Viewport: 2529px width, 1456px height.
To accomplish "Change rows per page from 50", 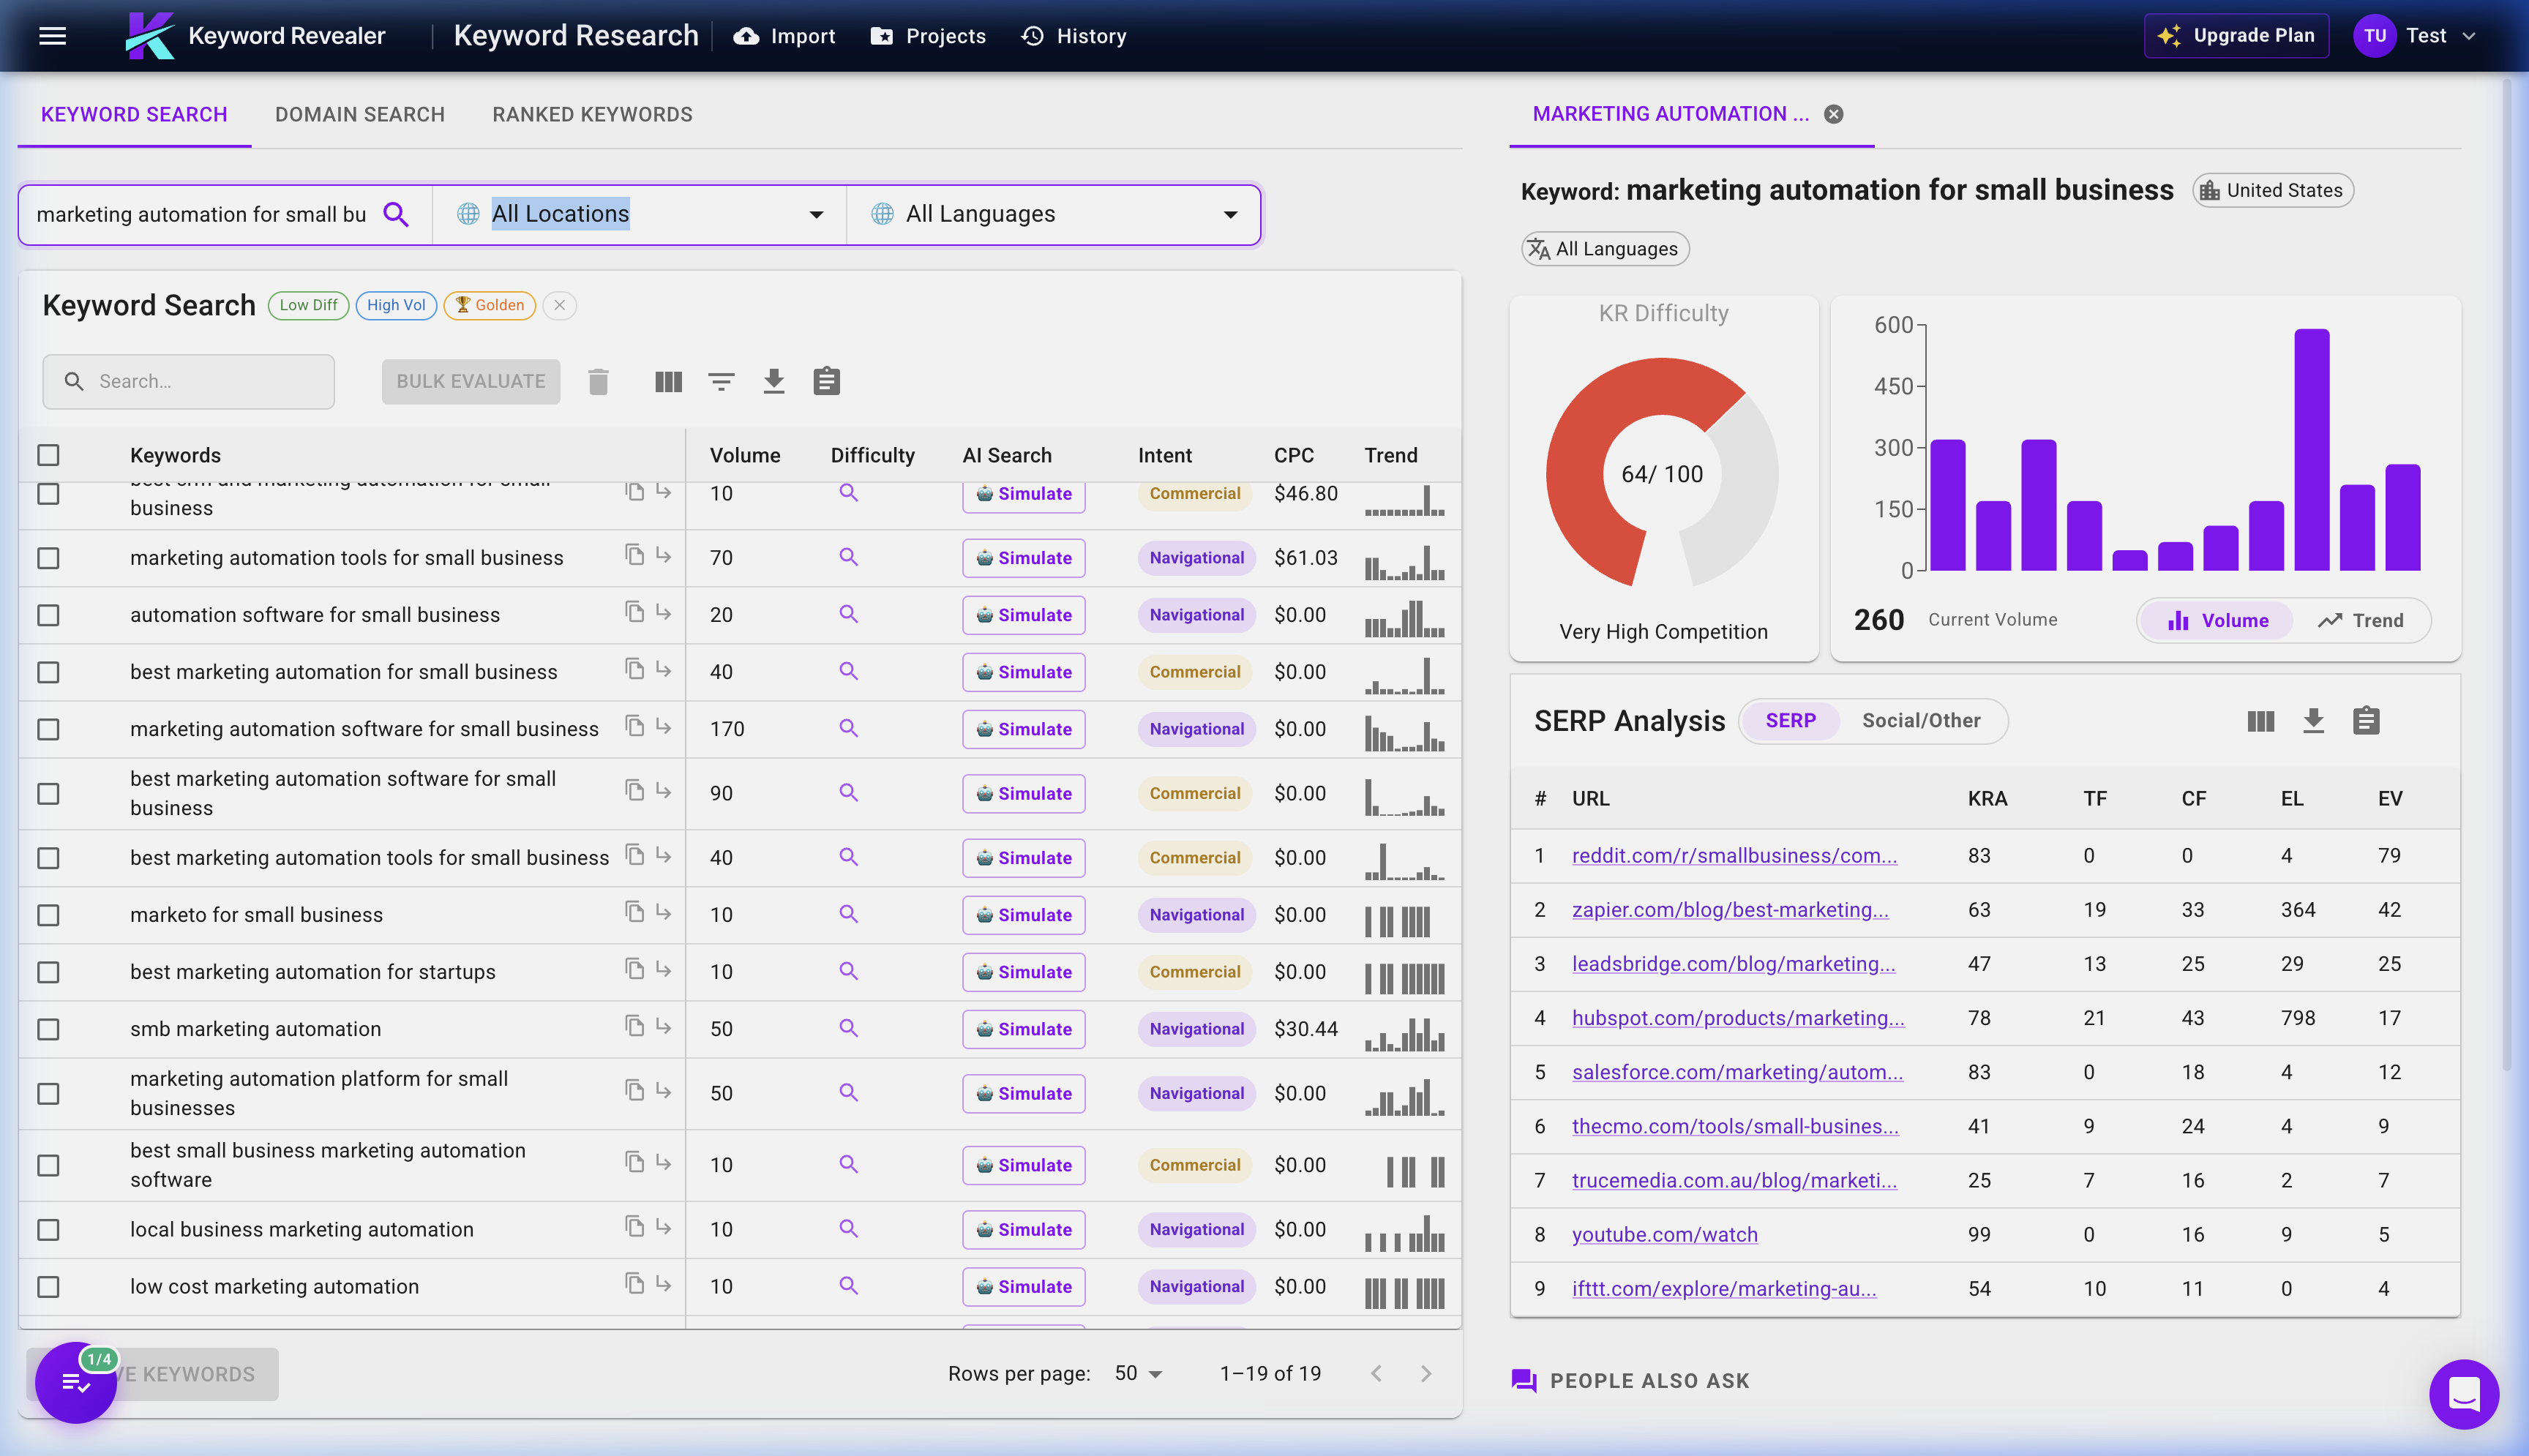I will pyautogui.click(x=1138, y=1374).
